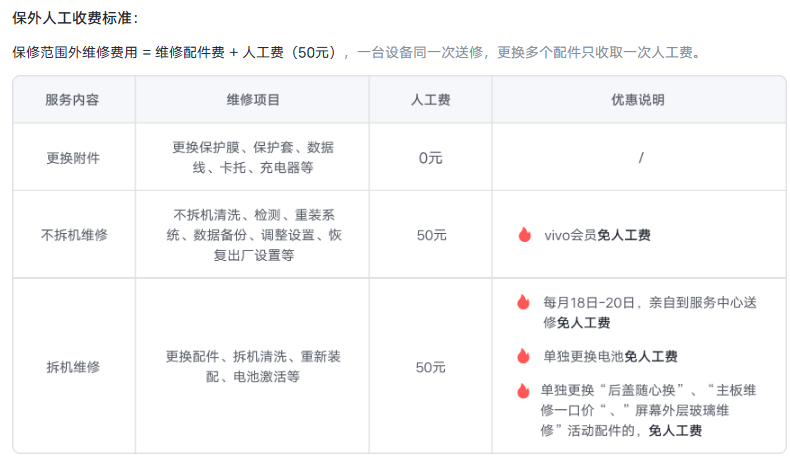Select the 维修项目 column header

(252, 100)
